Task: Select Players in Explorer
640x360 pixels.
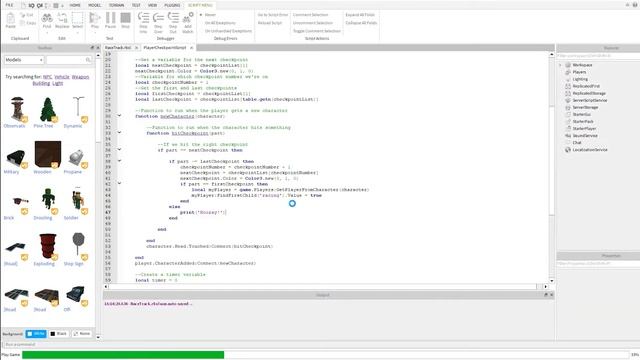Action: [x=579, y=72]
